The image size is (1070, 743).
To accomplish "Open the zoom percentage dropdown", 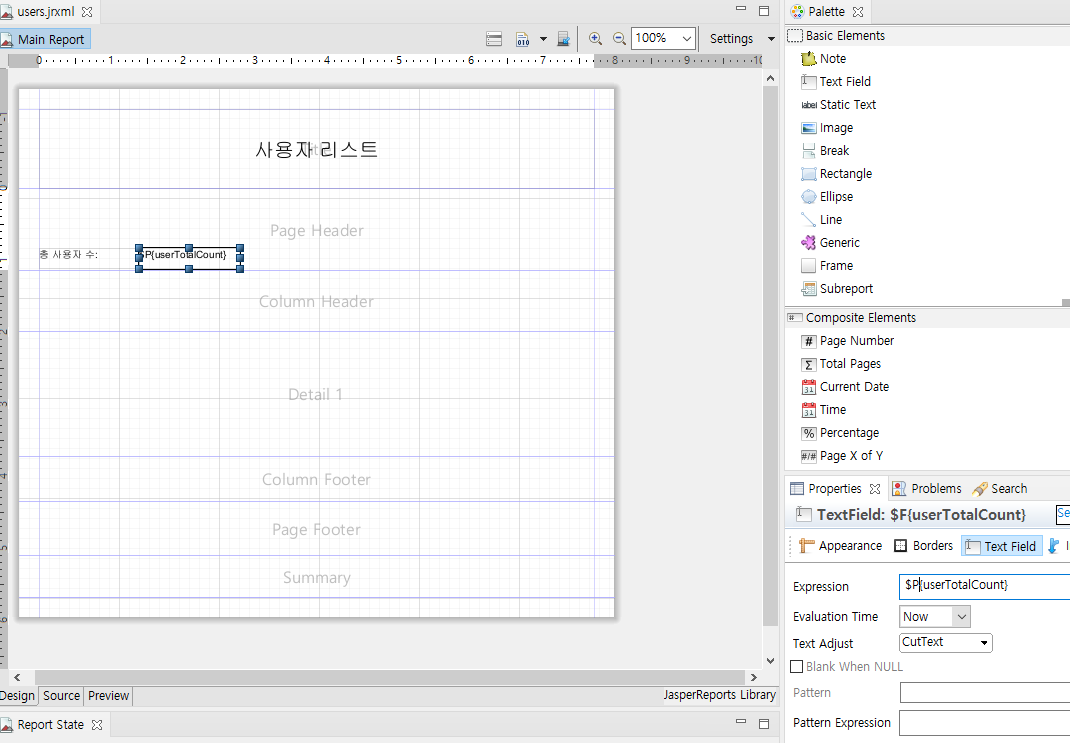I will [x=686, y=39].
